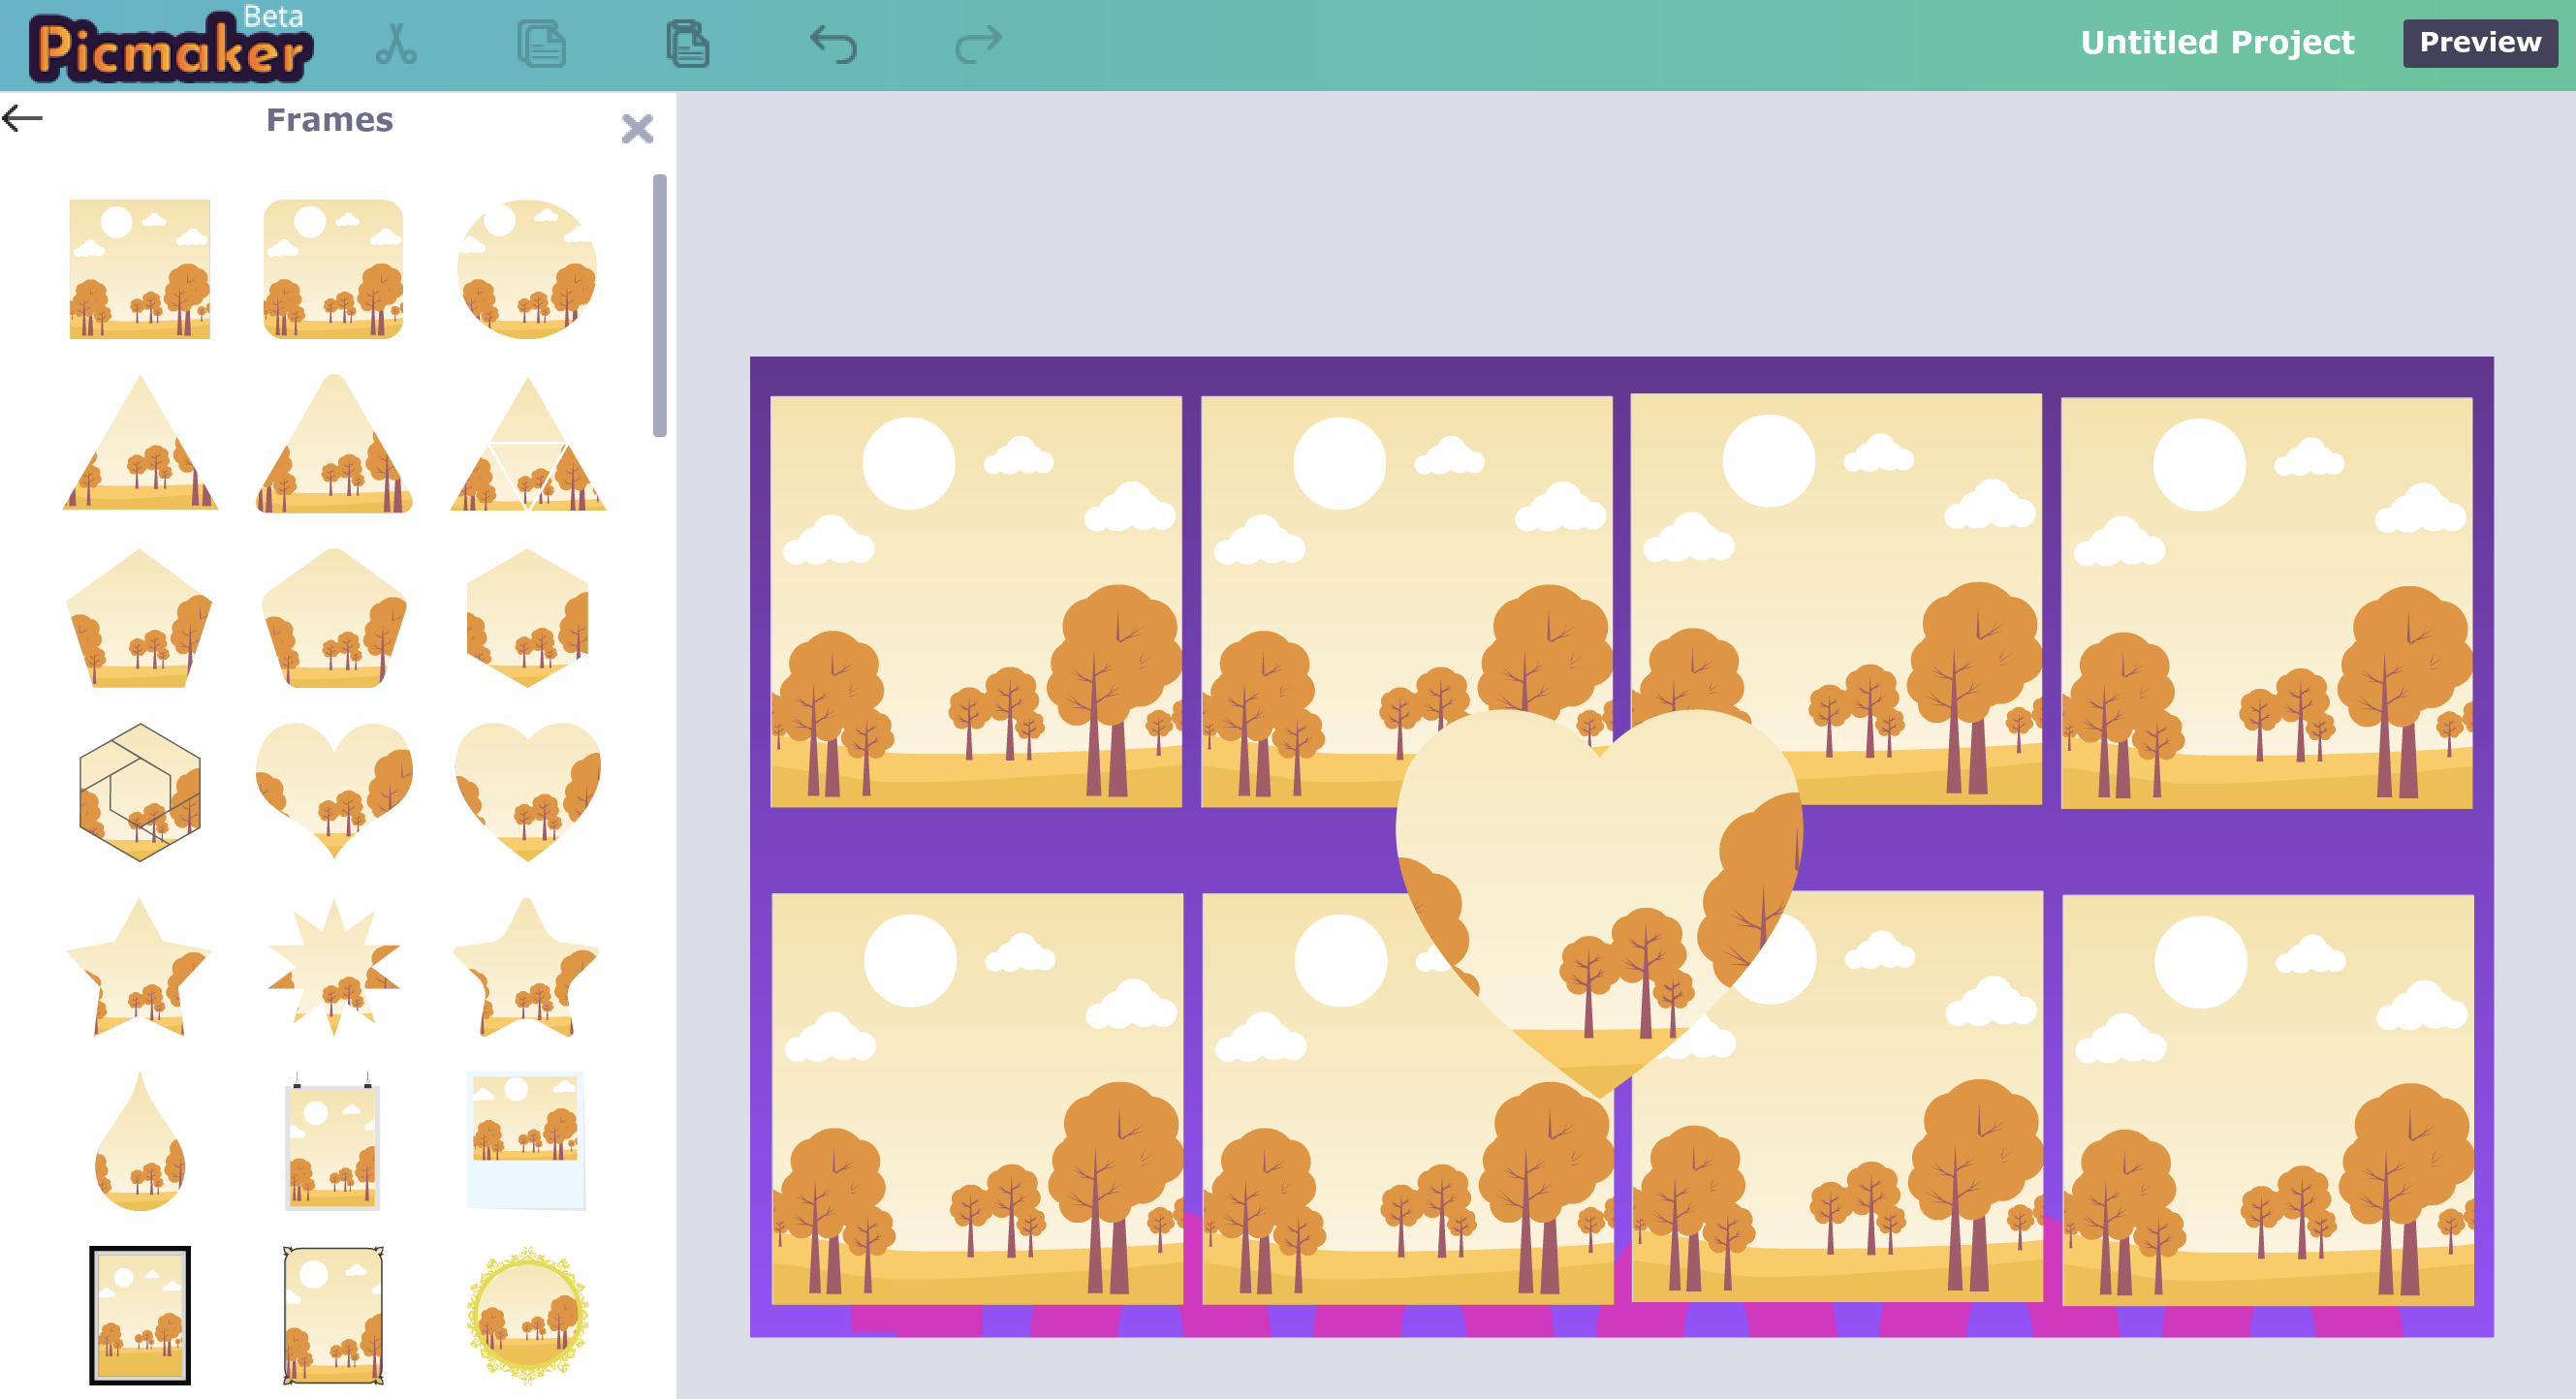2576x1399 pixels.
Task: Close the Frames panel
Action: 637,129
